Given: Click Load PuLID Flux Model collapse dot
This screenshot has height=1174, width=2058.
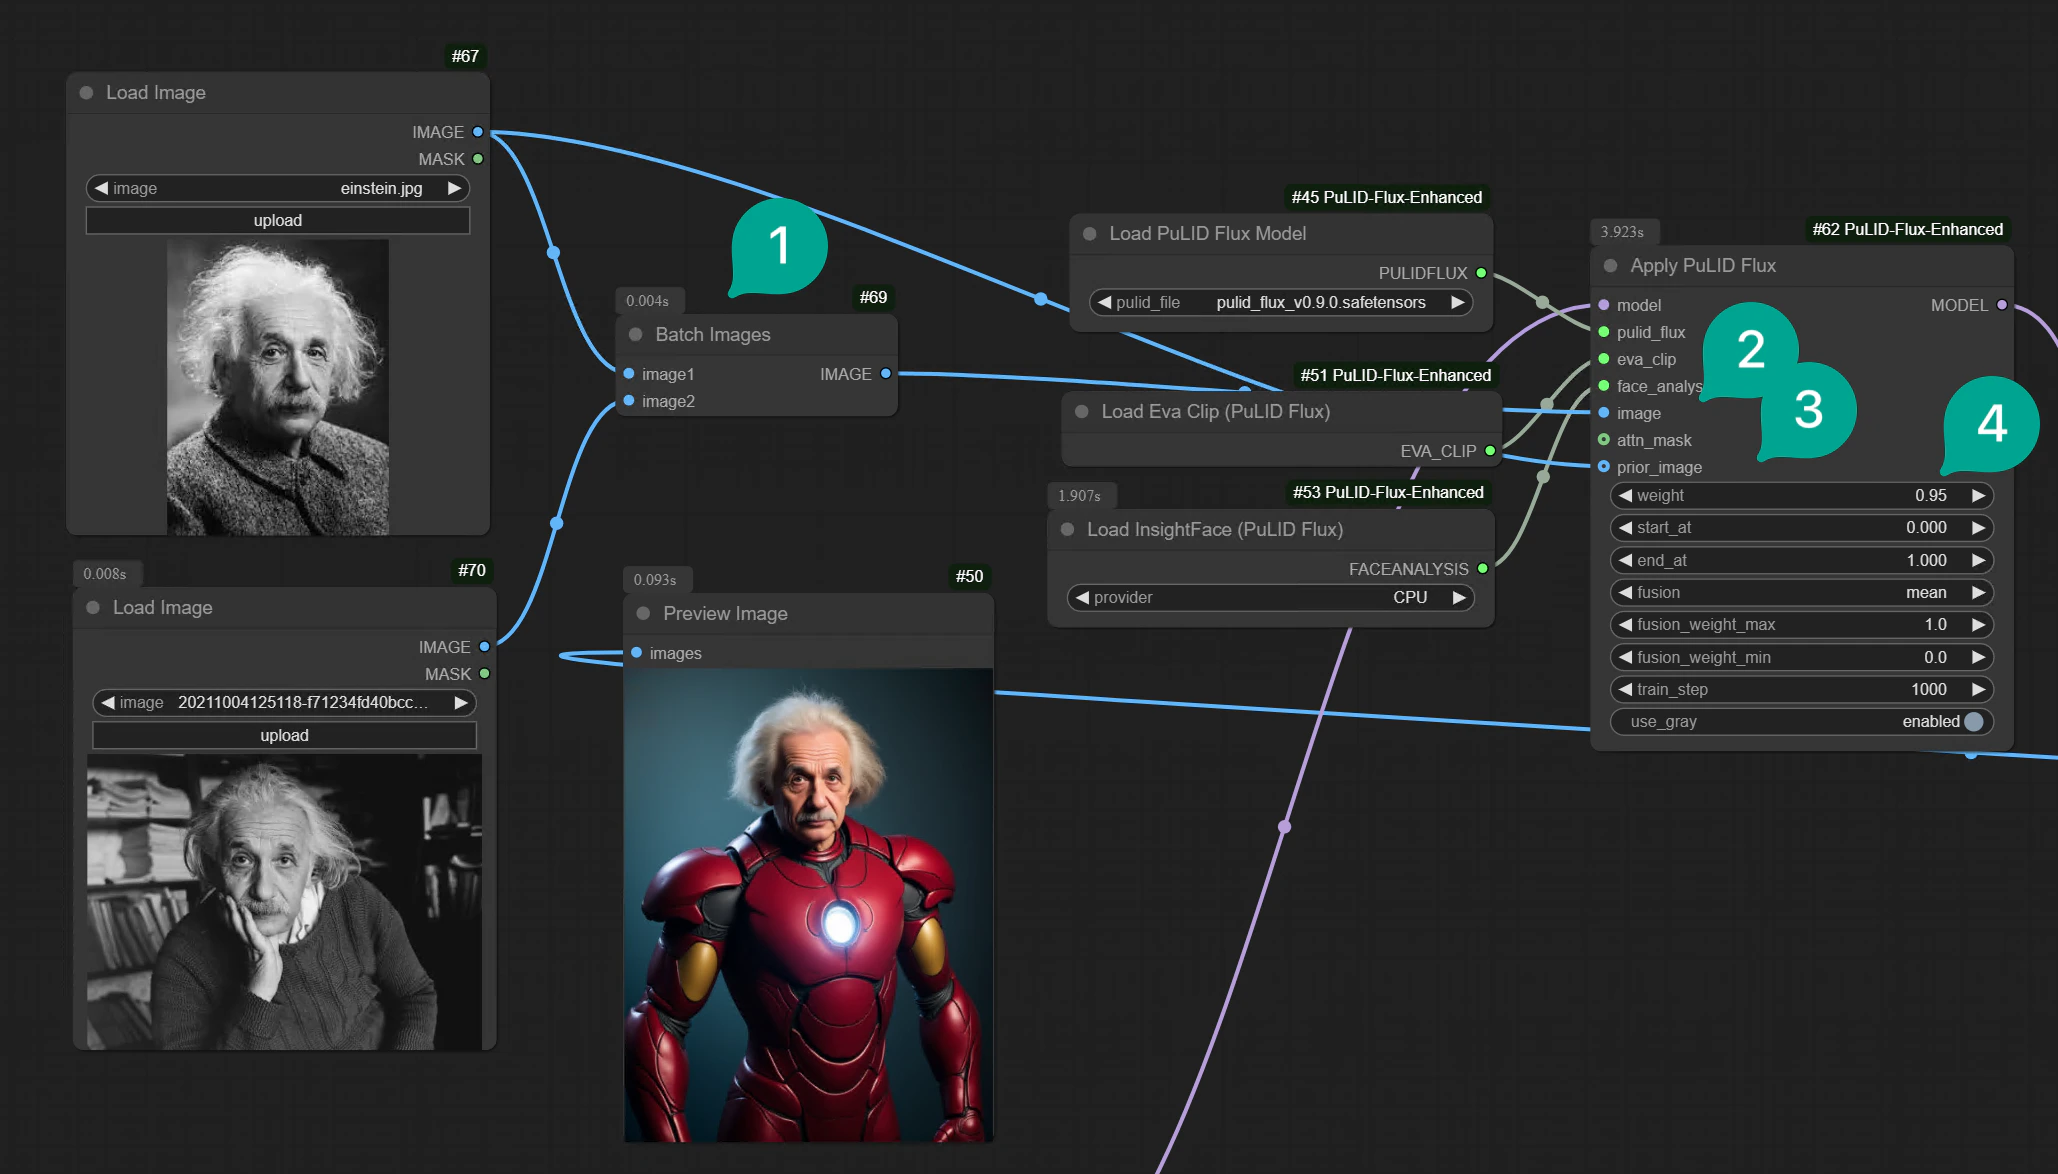Looking at the screenshot, I should (x=1089, y=234).
